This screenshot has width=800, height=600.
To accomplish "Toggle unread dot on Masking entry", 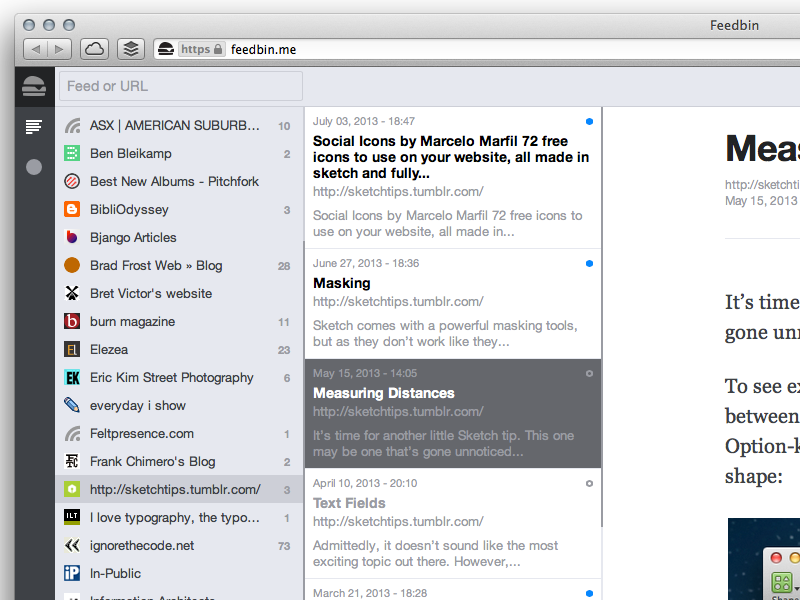I will pyautogui.click(x=589, y=263).
